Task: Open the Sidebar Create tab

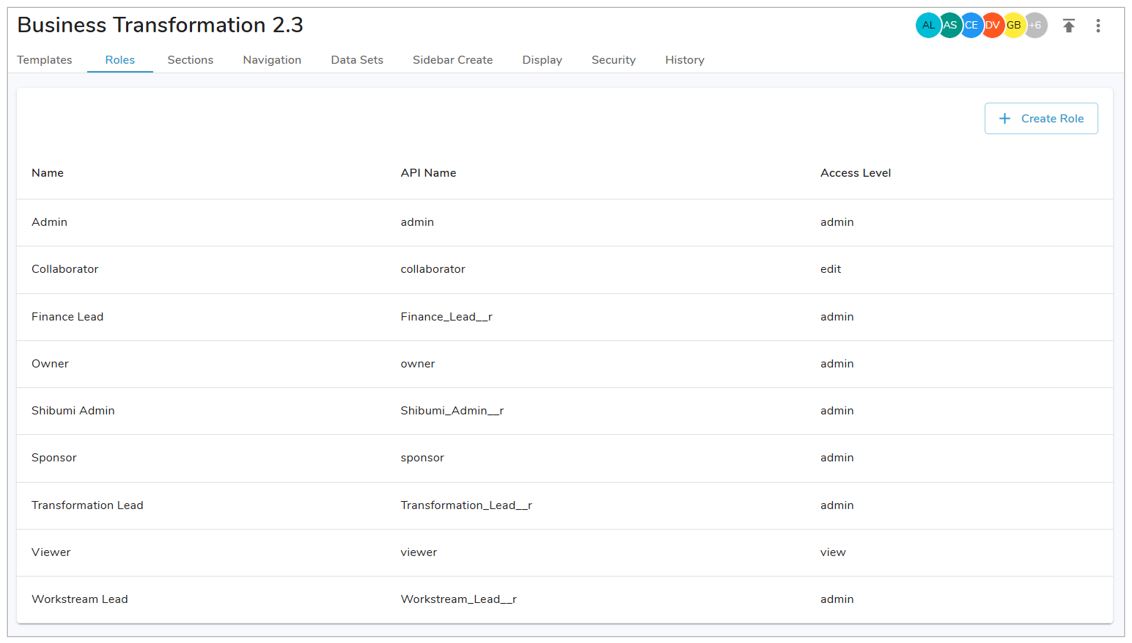Action: pyautogui.click(x=452, y=60)
